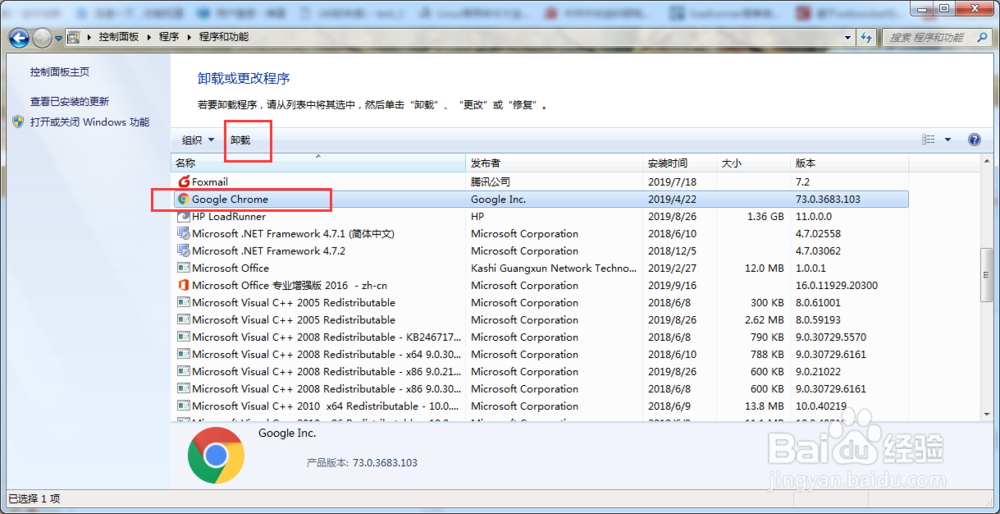Select 程序和功能 breadcrumb in address bar
Image resolution: width=1000 pixels, height=514 pixels.
224,37
